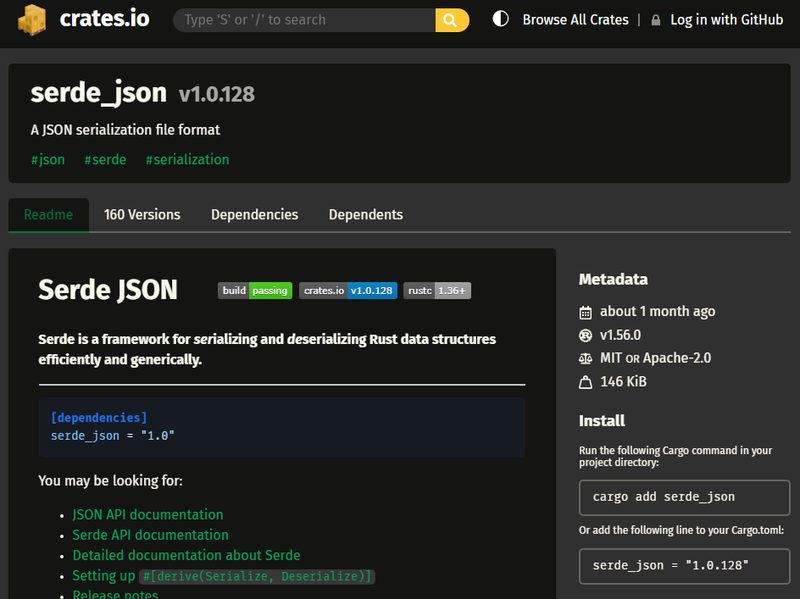Viewport: 800px width, 599px height.
Task: Switch to the Dependents tab
Action: pos(366,215)
